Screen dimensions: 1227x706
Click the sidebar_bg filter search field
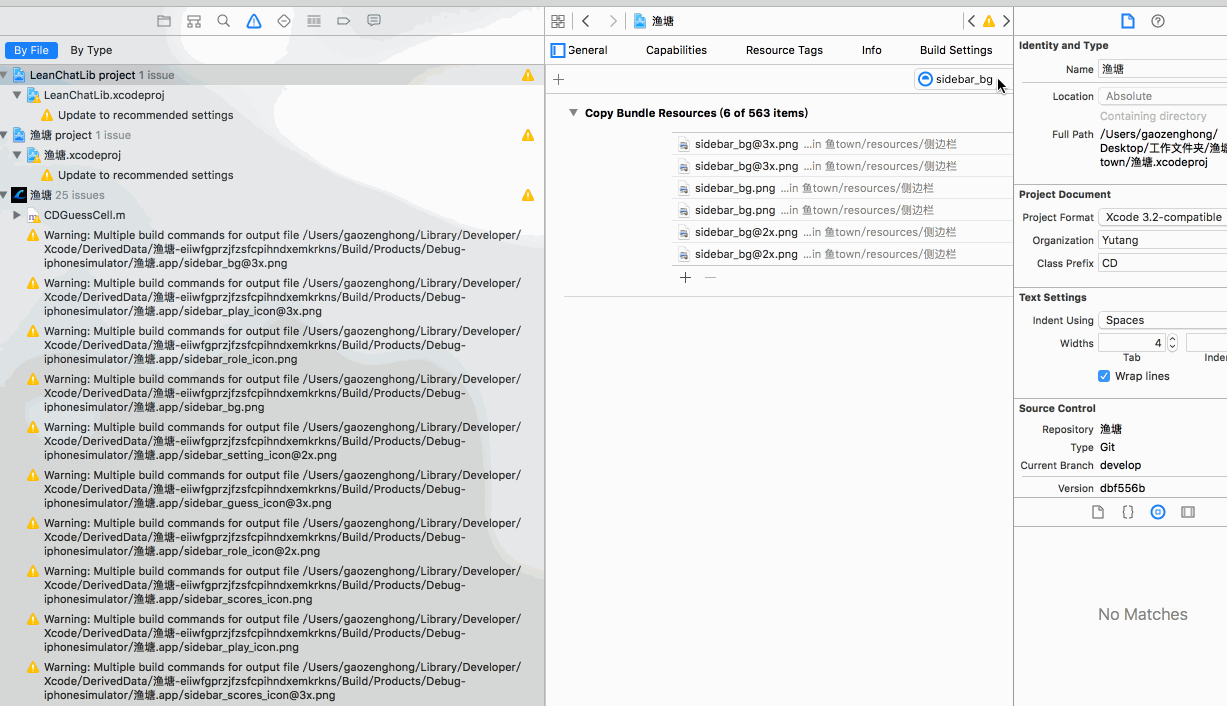tap(964, 79)
